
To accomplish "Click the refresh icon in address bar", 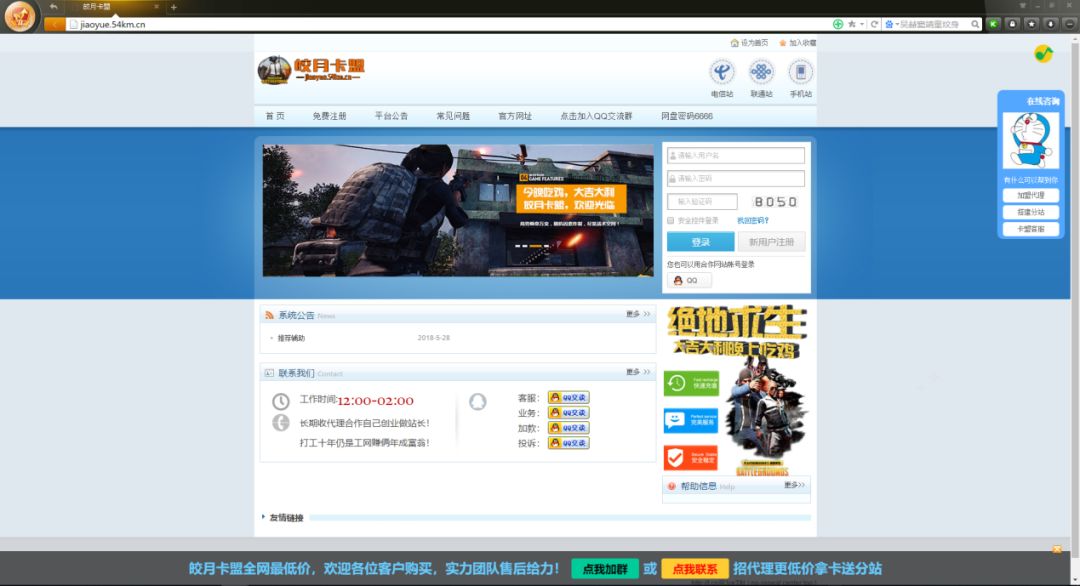I will click(x=874, y=24).
